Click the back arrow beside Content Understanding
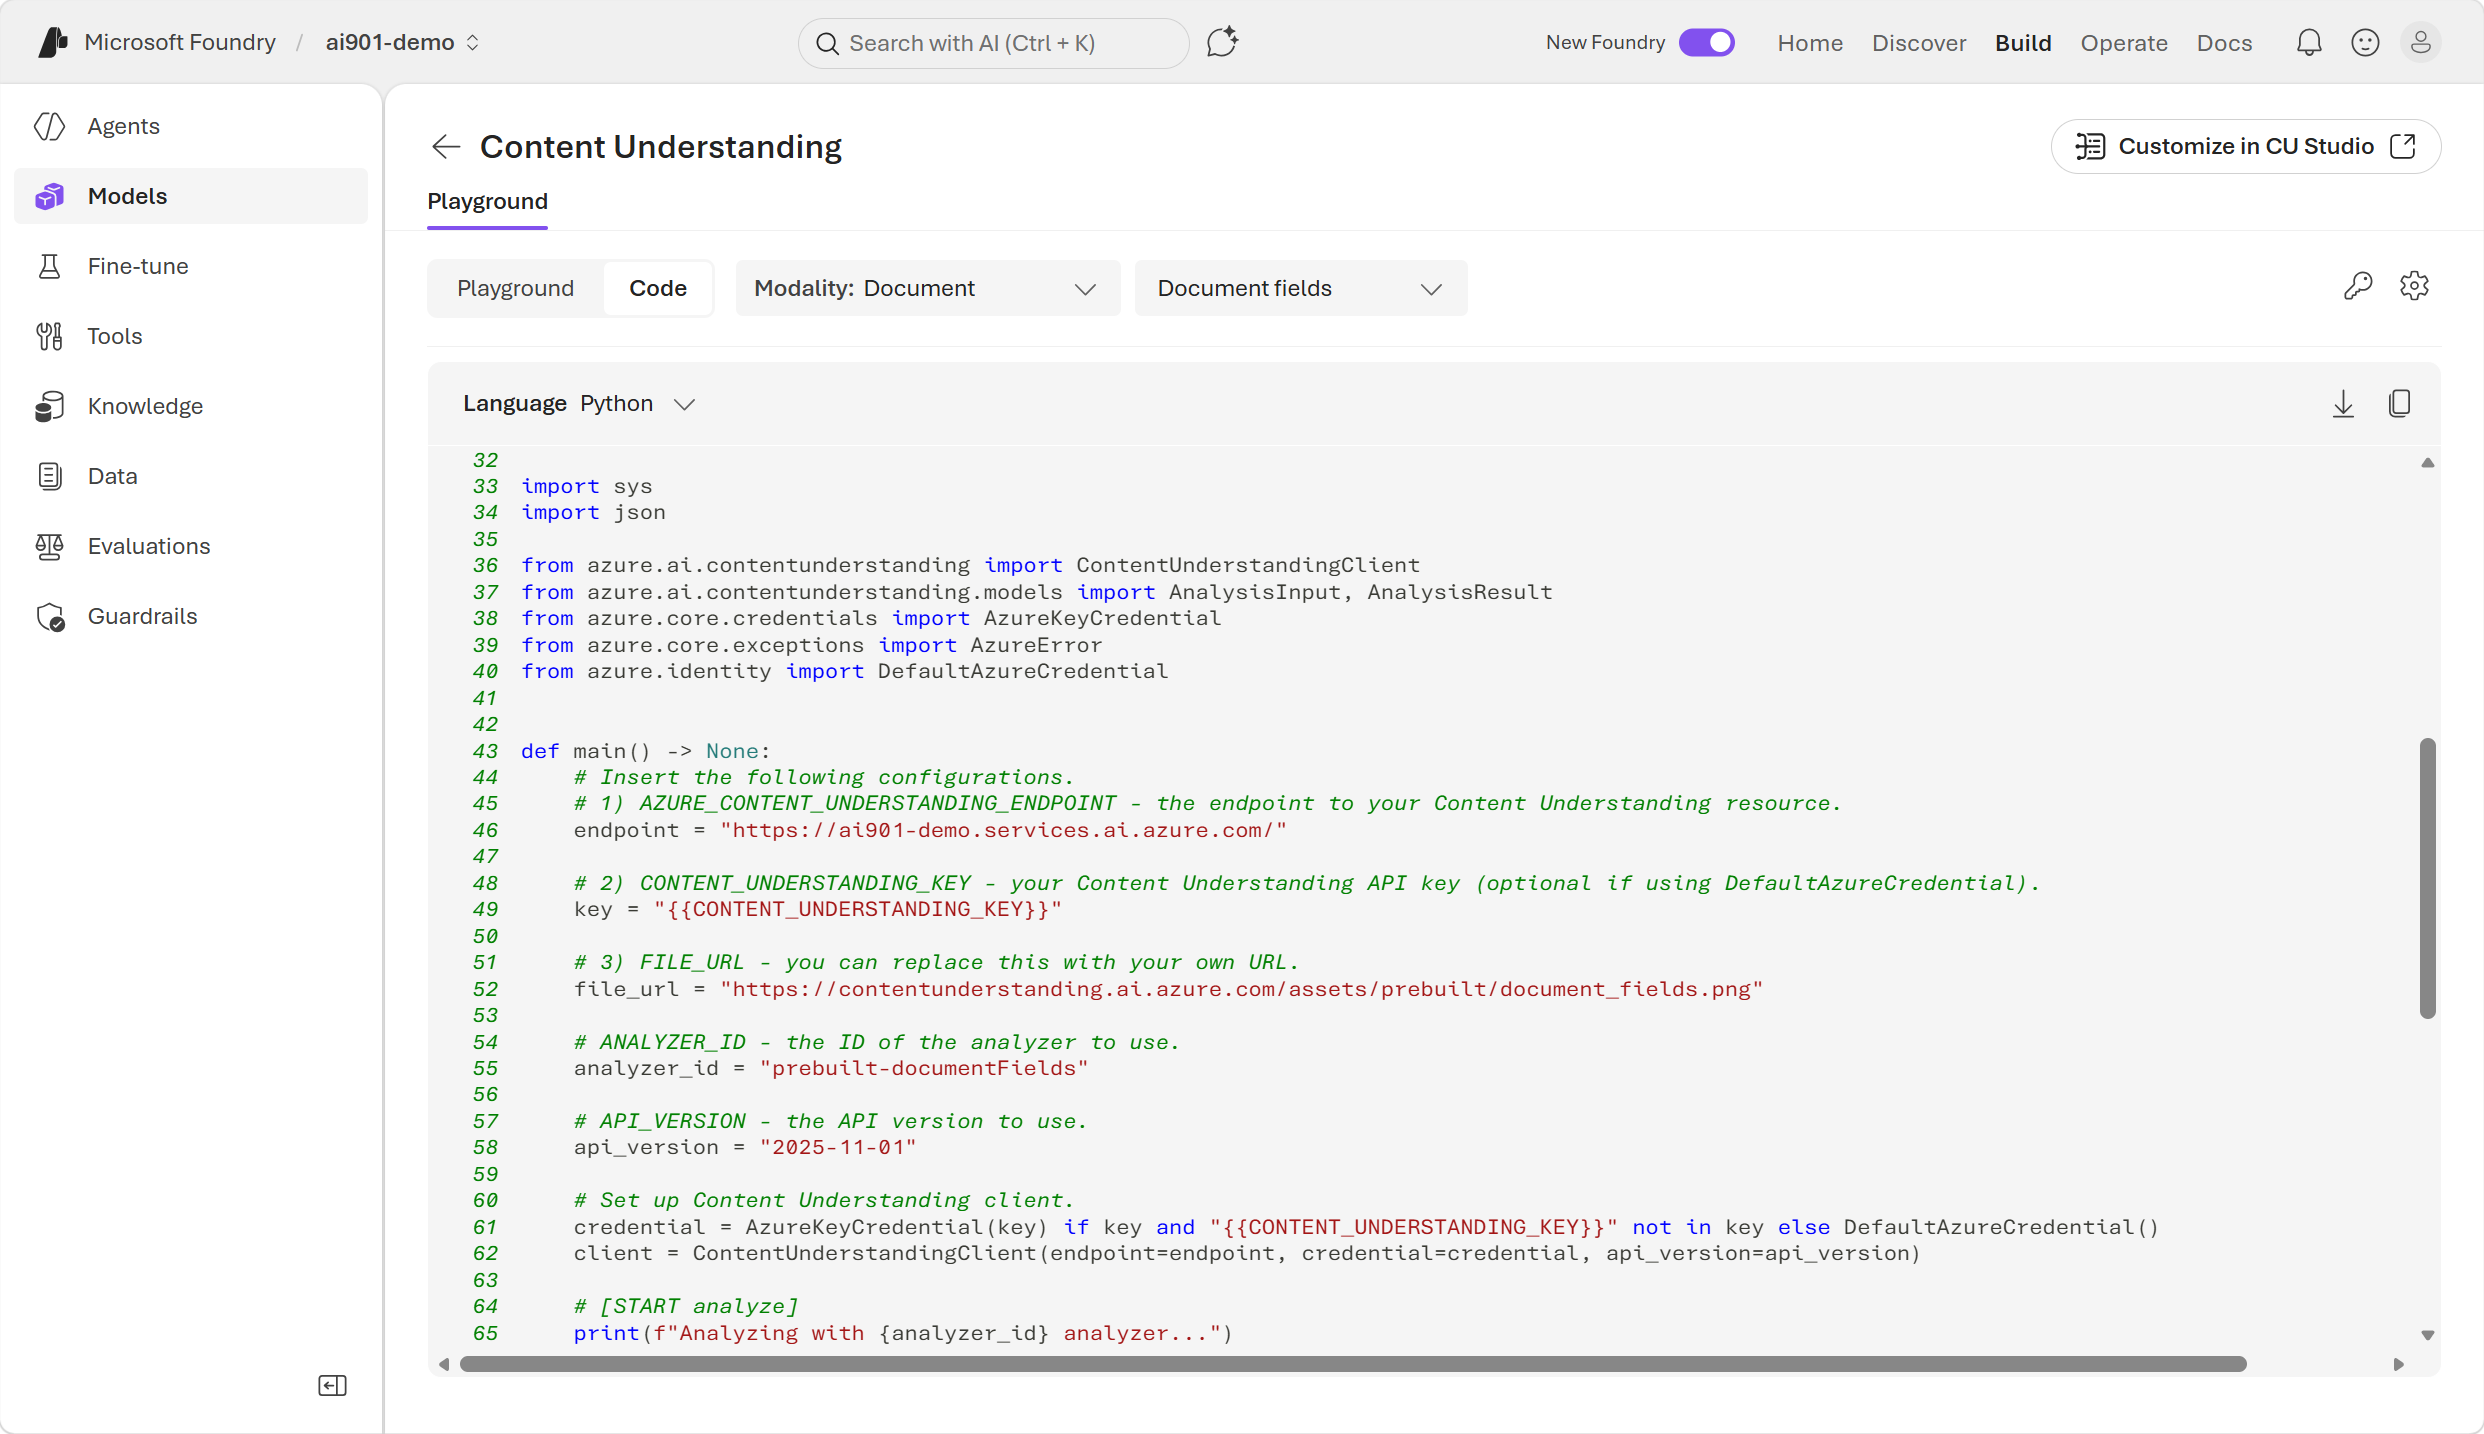 pos(446,146)
